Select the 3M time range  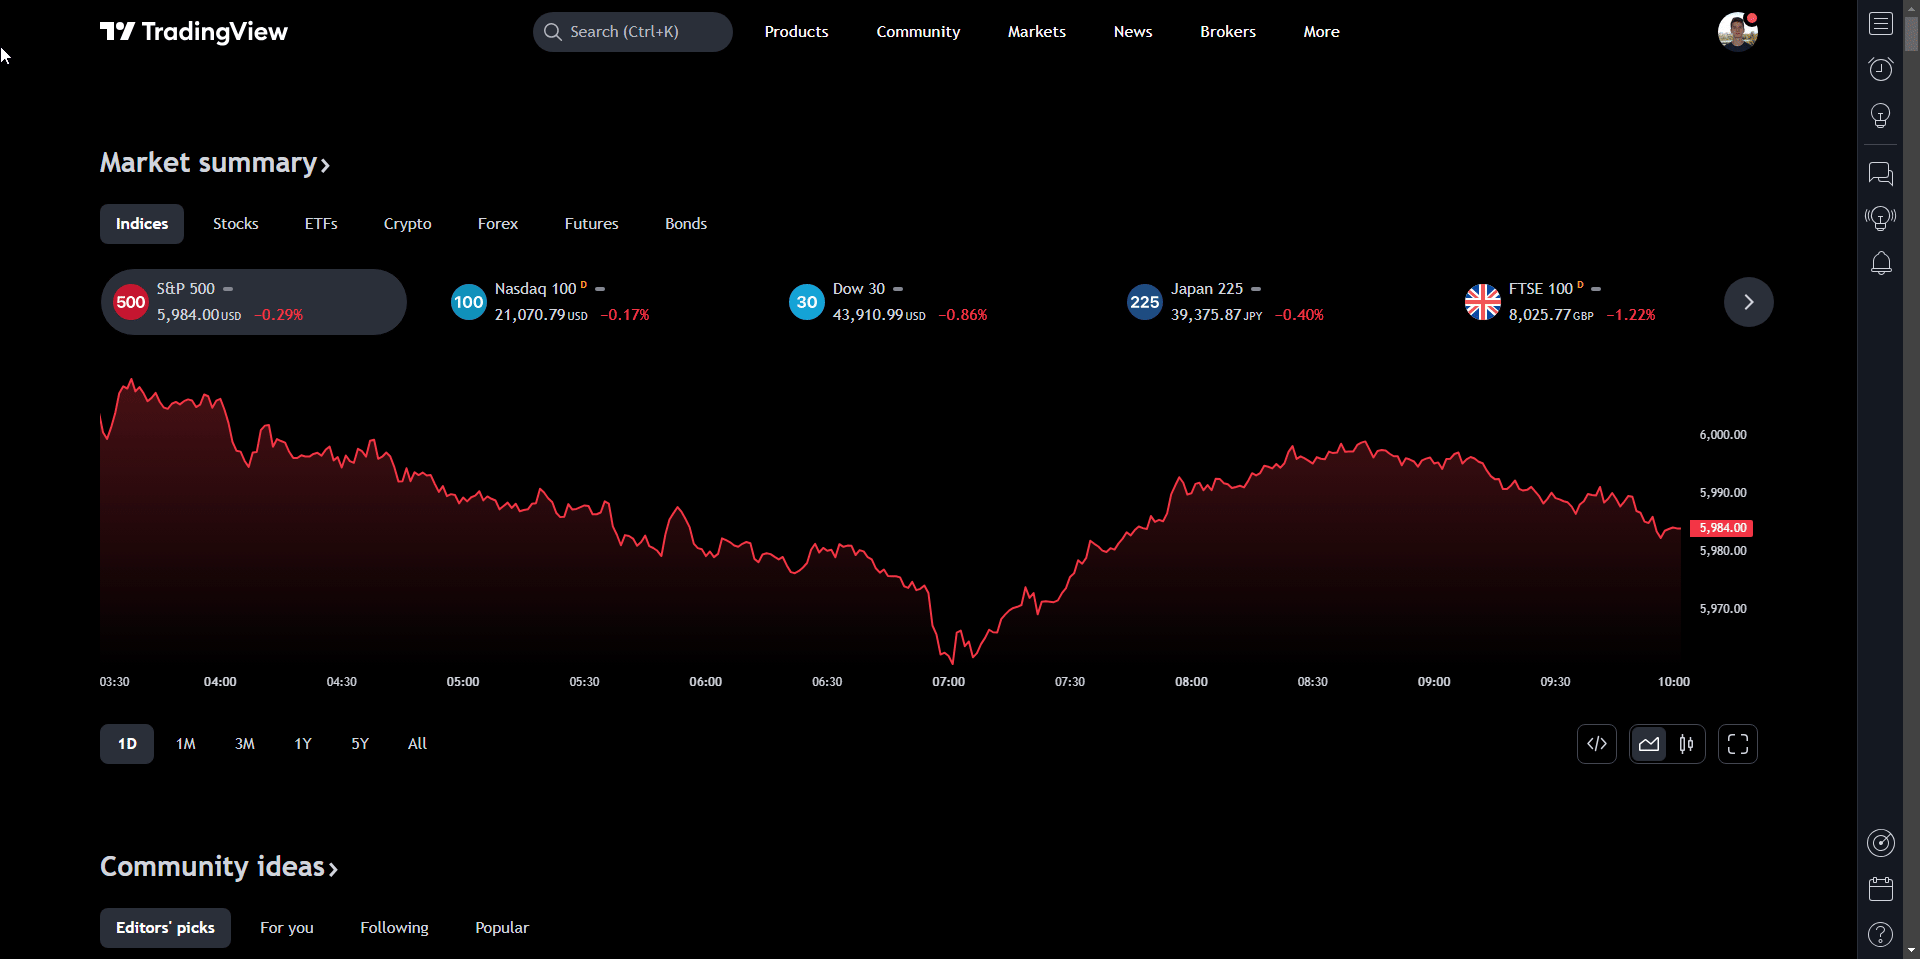click(x=245, y=744)
